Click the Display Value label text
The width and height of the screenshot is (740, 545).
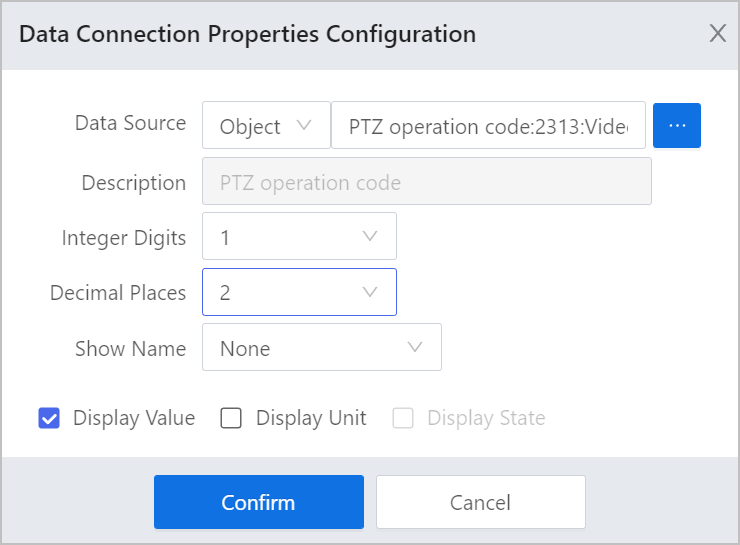(134, 418)
